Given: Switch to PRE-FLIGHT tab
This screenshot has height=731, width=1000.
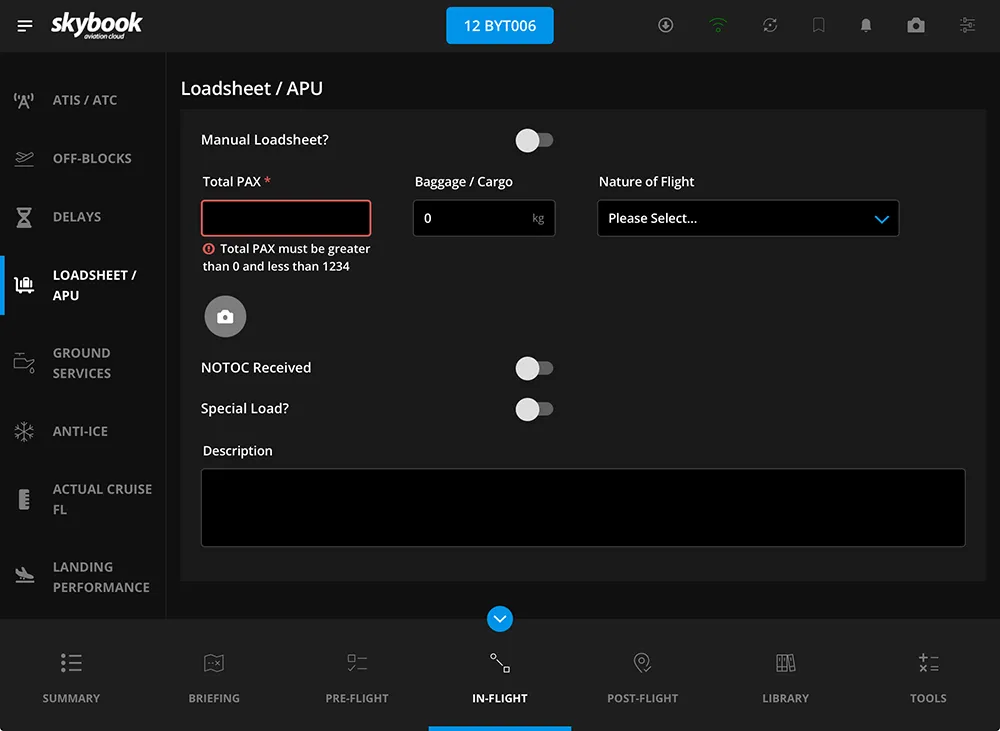Looking at the screenshot, I should click(x=357, y=676).
